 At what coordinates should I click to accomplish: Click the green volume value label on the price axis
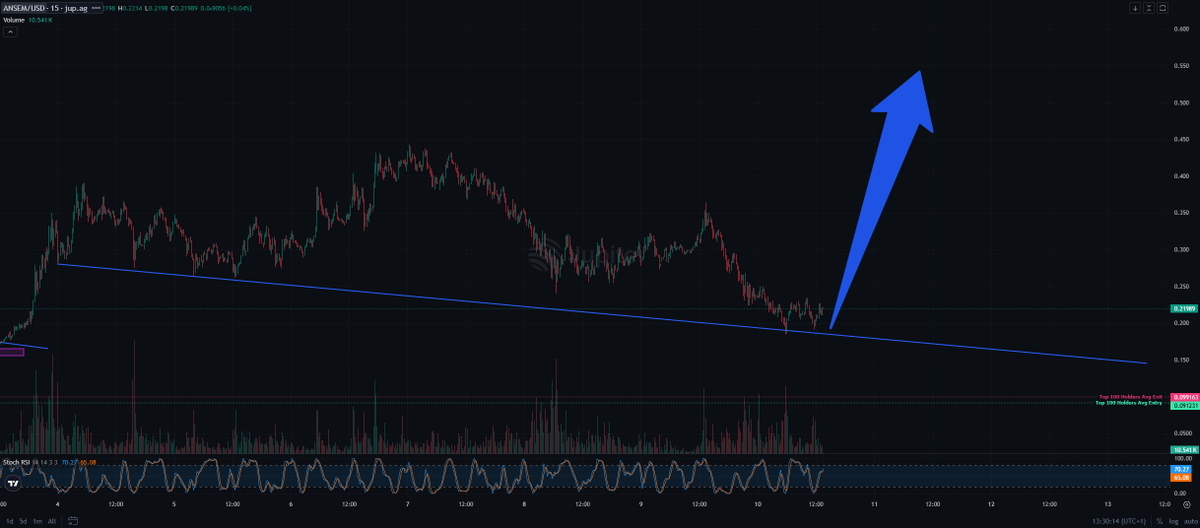click(x=1183, y=450)
